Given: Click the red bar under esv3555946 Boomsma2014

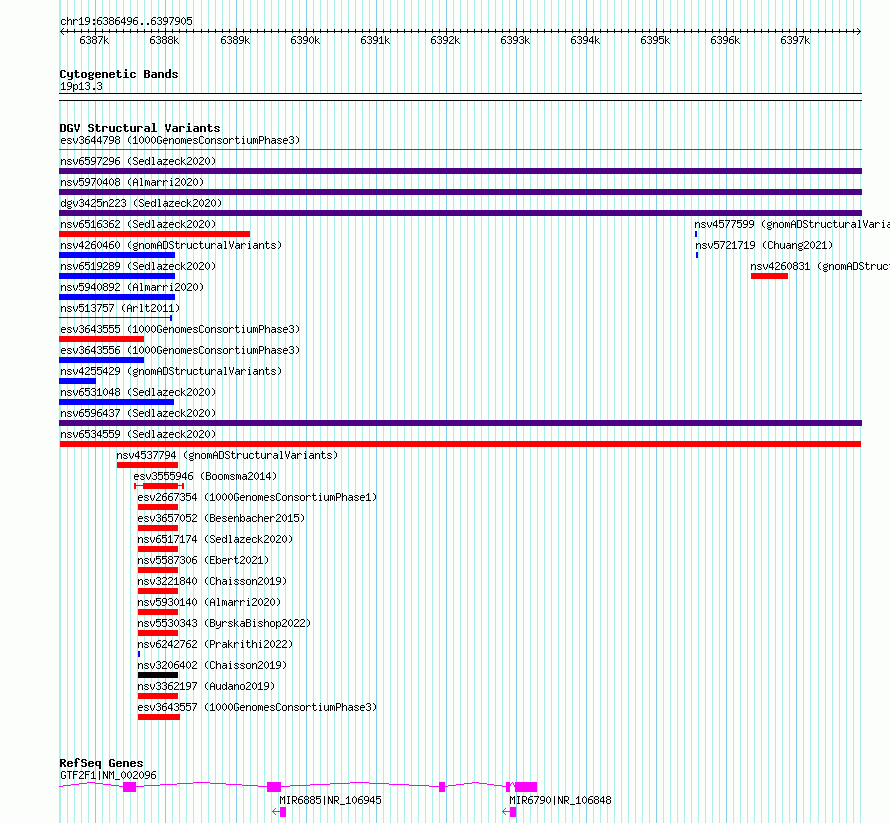Looking at the screenshot, I should [159, 486].
